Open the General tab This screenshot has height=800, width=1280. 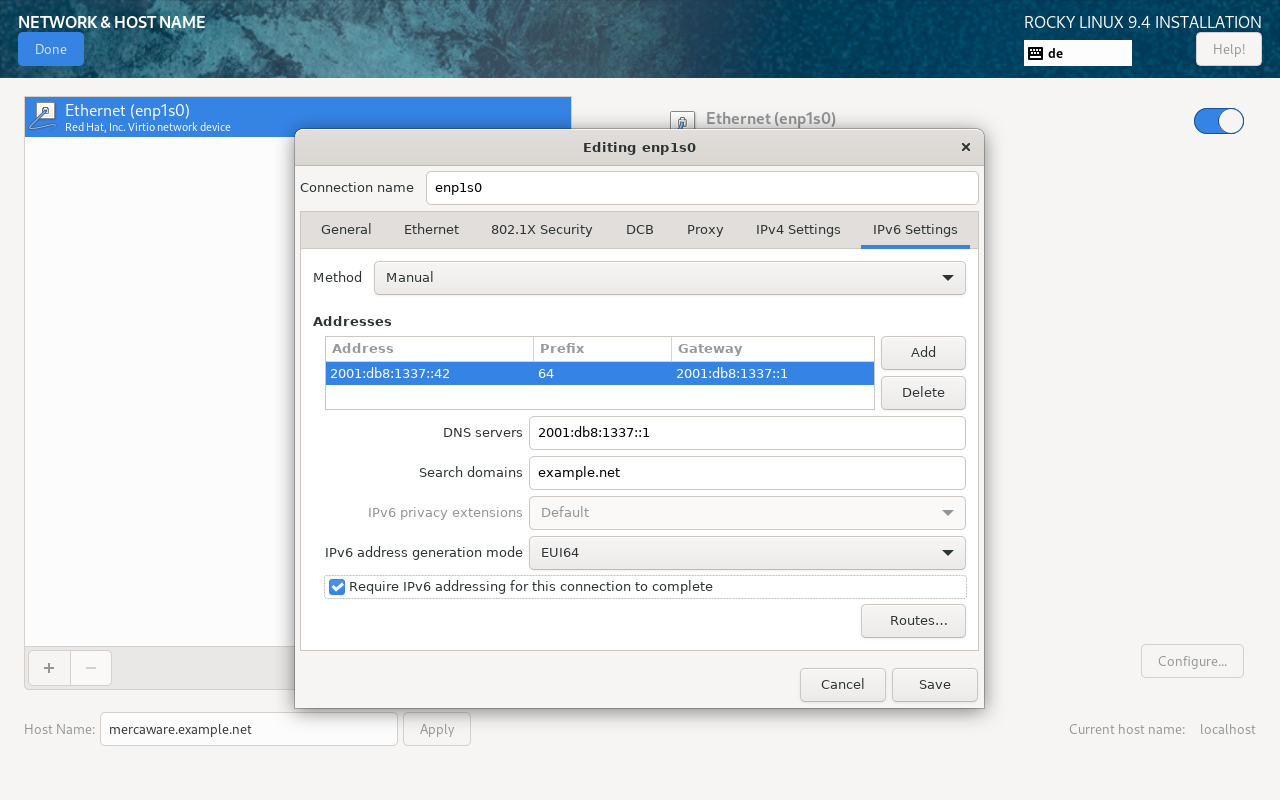pos(346,230)
